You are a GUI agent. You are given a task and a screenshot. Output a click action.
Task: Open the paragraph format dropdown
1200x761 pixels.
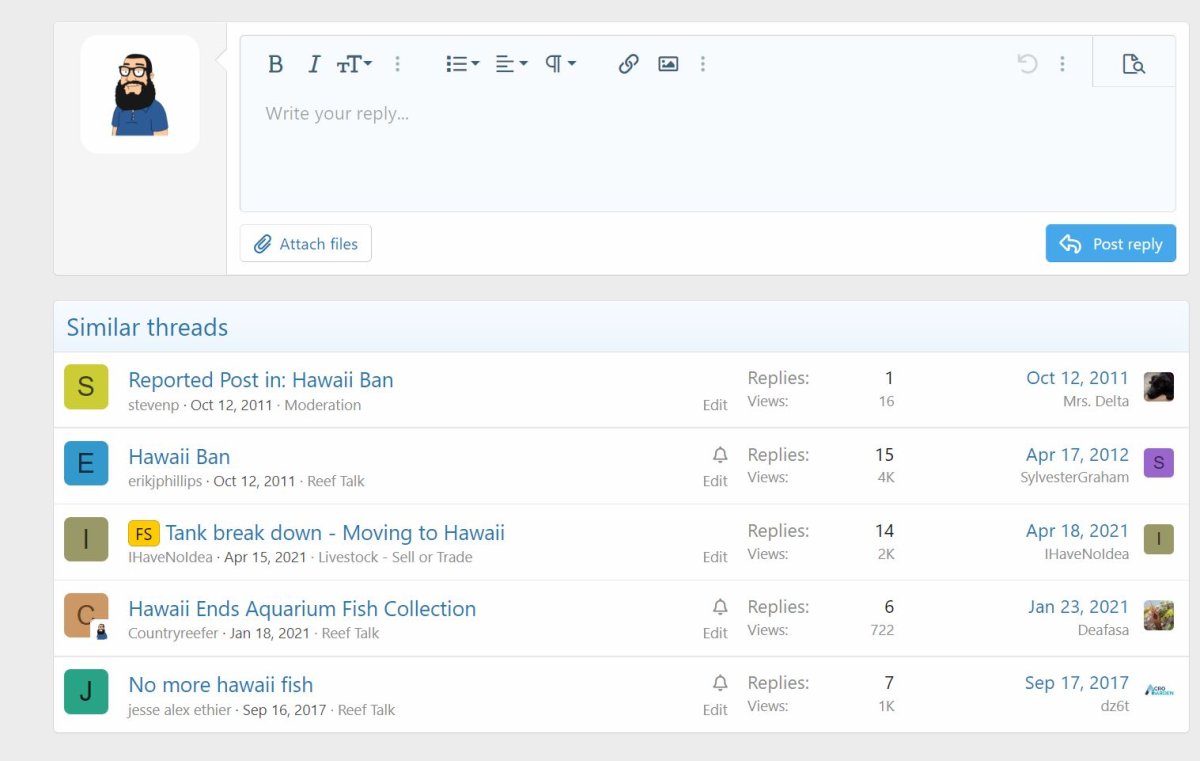click(x=560, y=64)
